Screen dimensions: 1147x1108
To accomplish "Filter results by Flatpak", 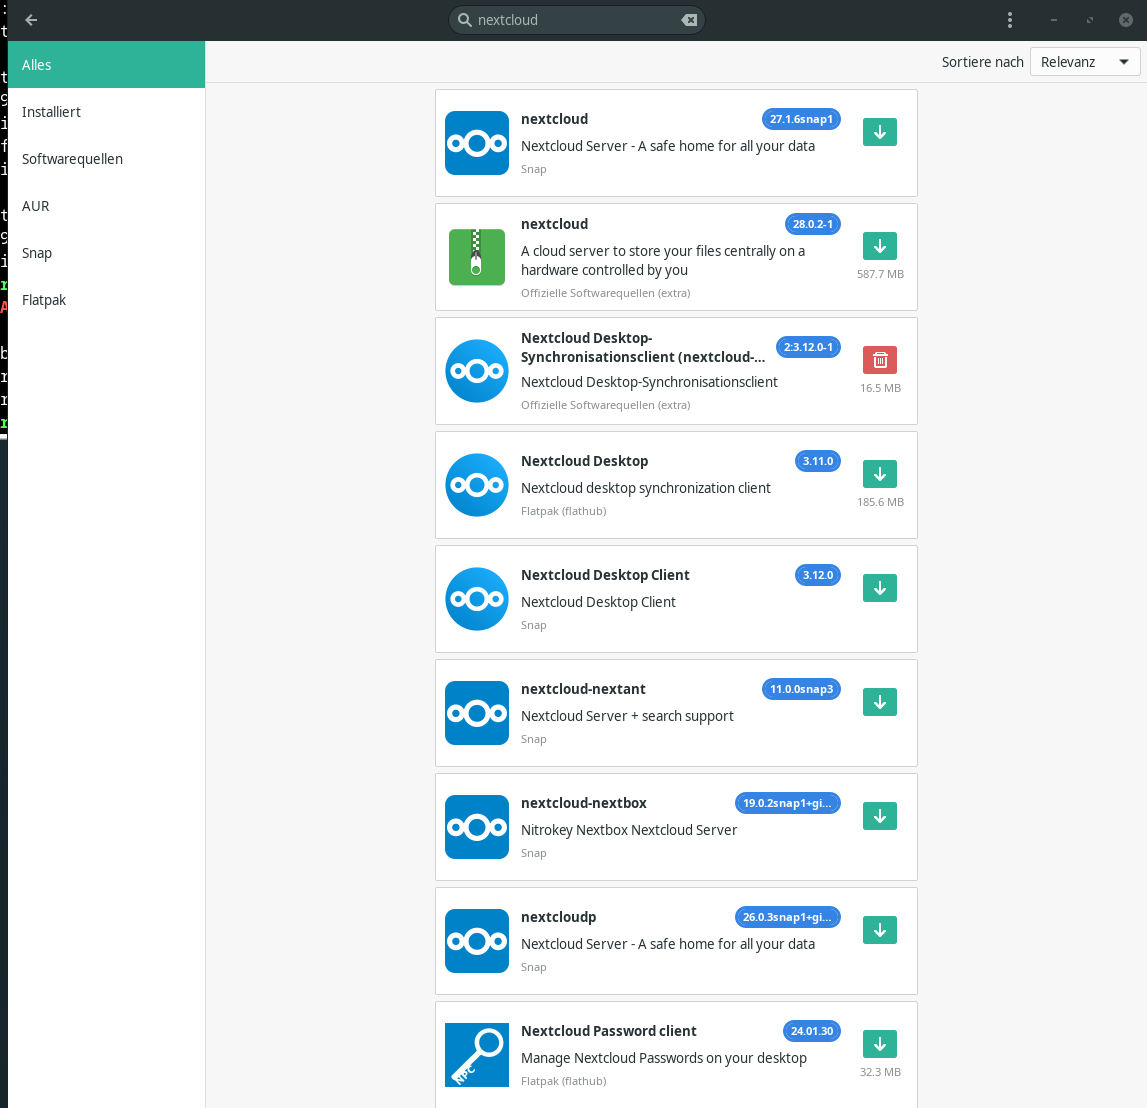I will pyautogui.click(x=107, y=300).
